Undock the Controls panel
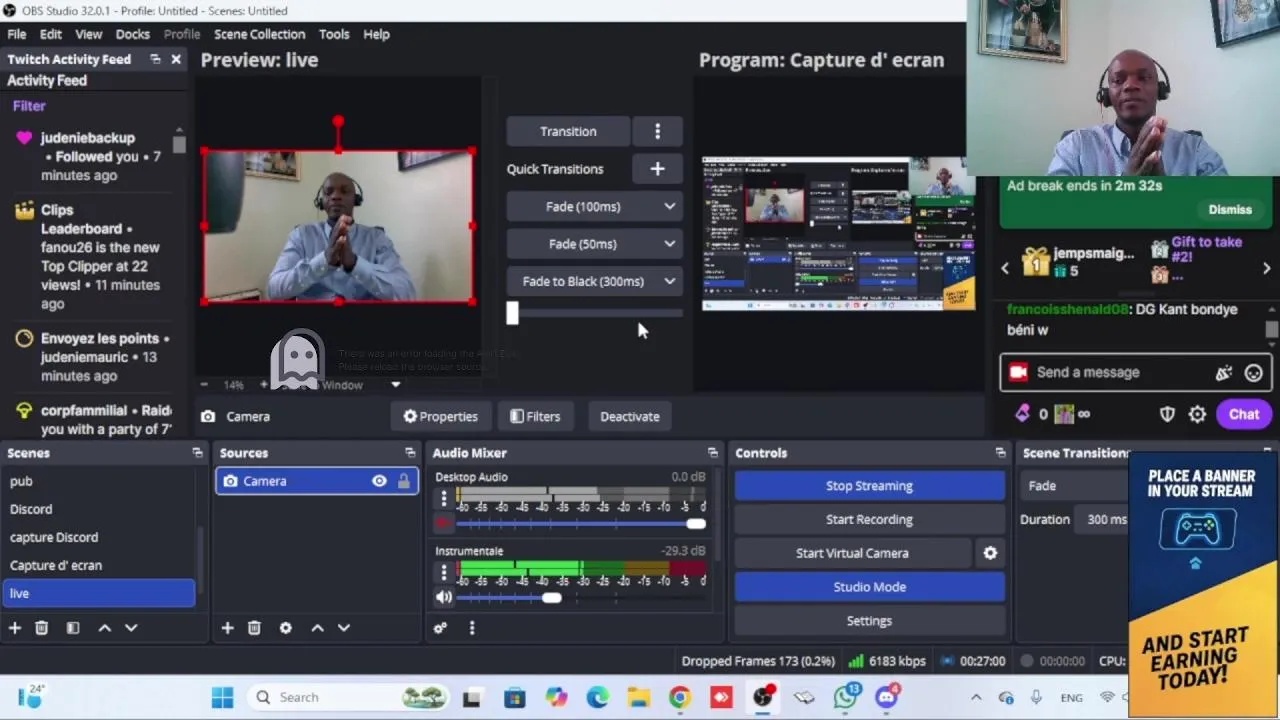Viewport: 1280px width, 720px height. pyautogui.click(x=1000, y=453)
